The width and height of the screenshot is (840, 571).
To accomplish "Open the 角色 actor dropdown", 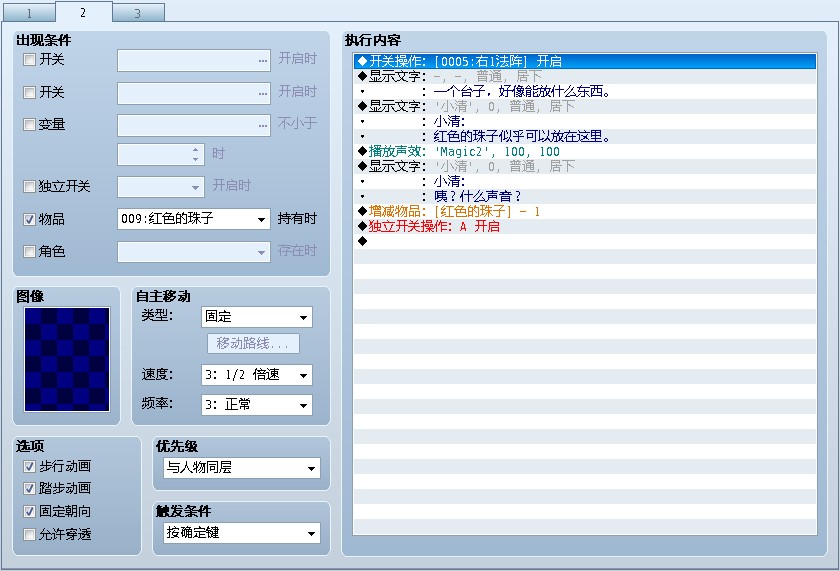I will coord(194,252).
